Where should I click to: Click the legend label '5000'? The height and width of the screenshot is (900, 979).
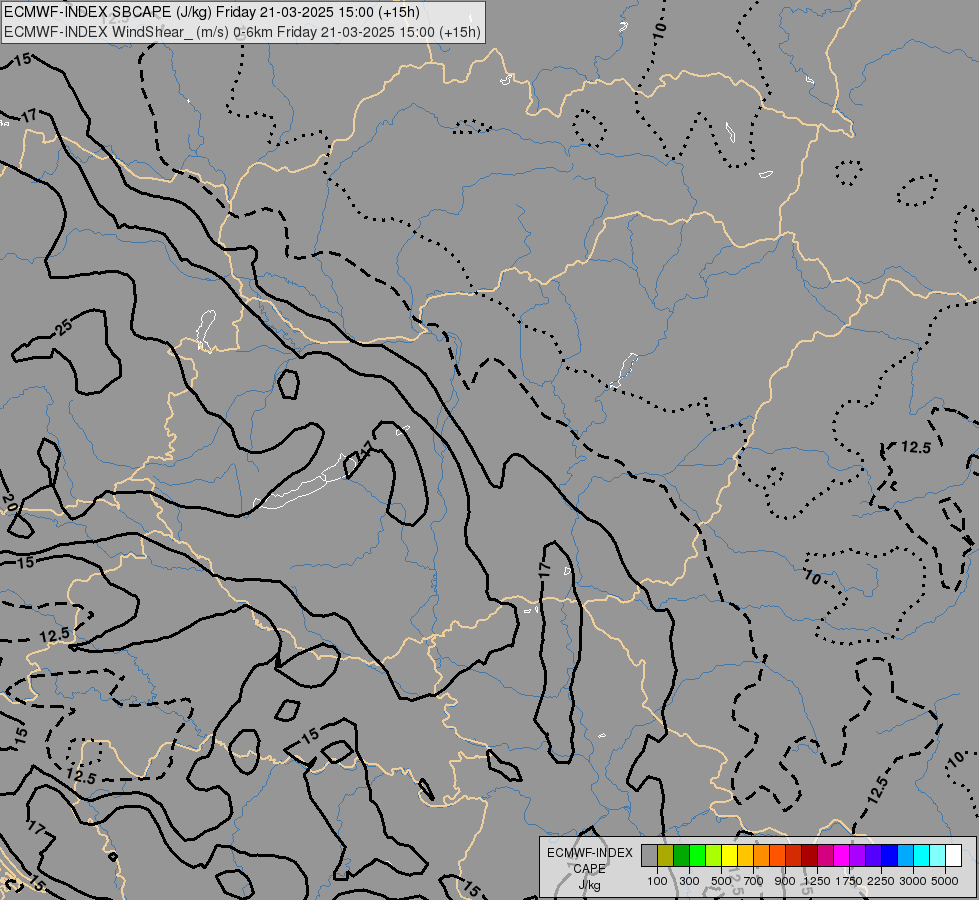(x=945, y=881)
